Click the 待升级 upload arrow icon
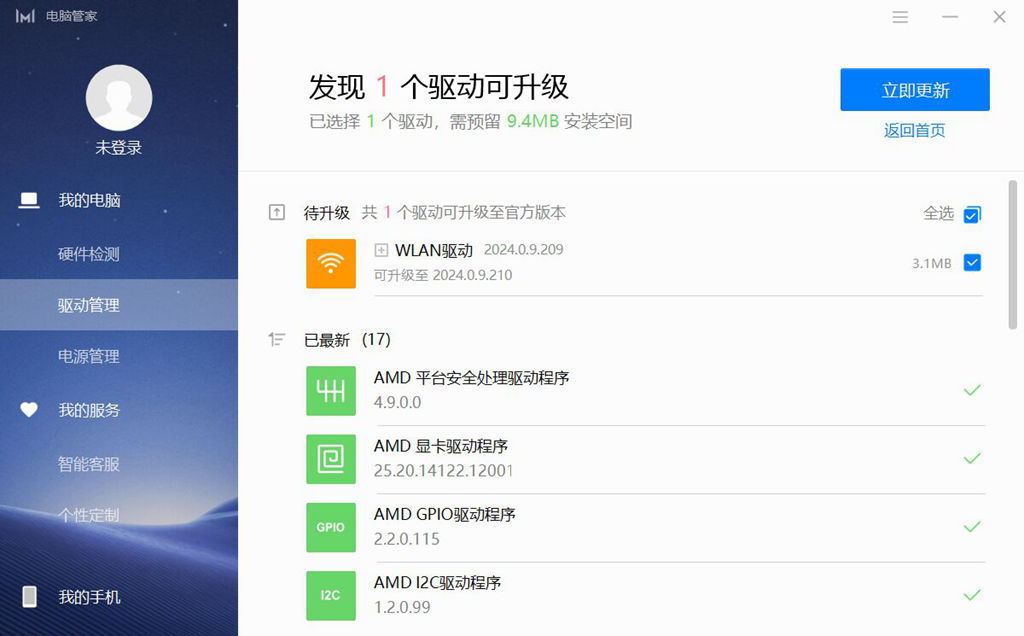Viewport: 1024px width, 636px height. click(x=277, y=212)
